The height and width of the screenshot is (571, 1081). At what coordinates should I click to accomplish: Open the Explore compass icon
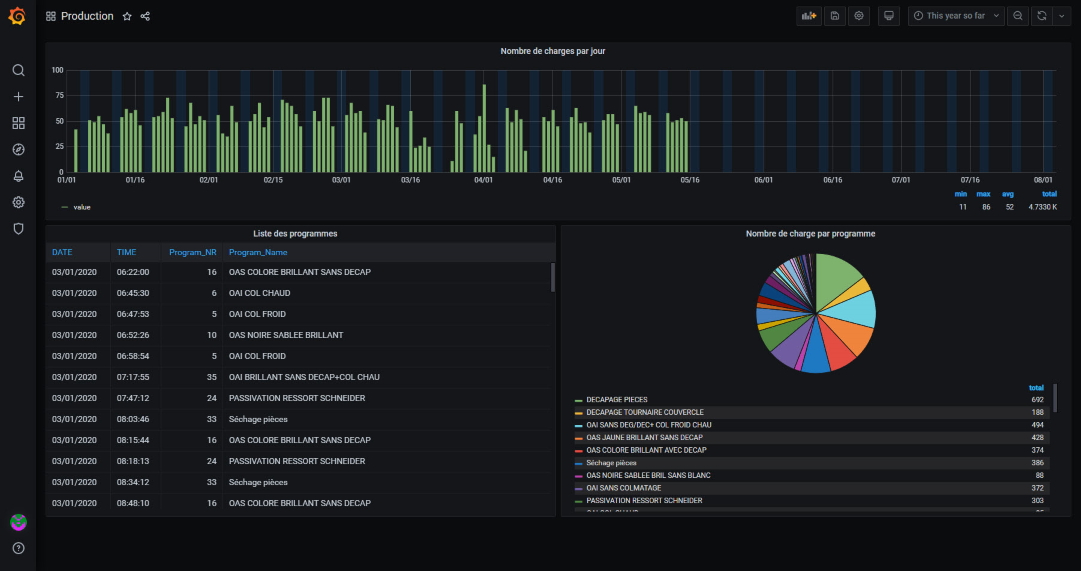point(19,150)
